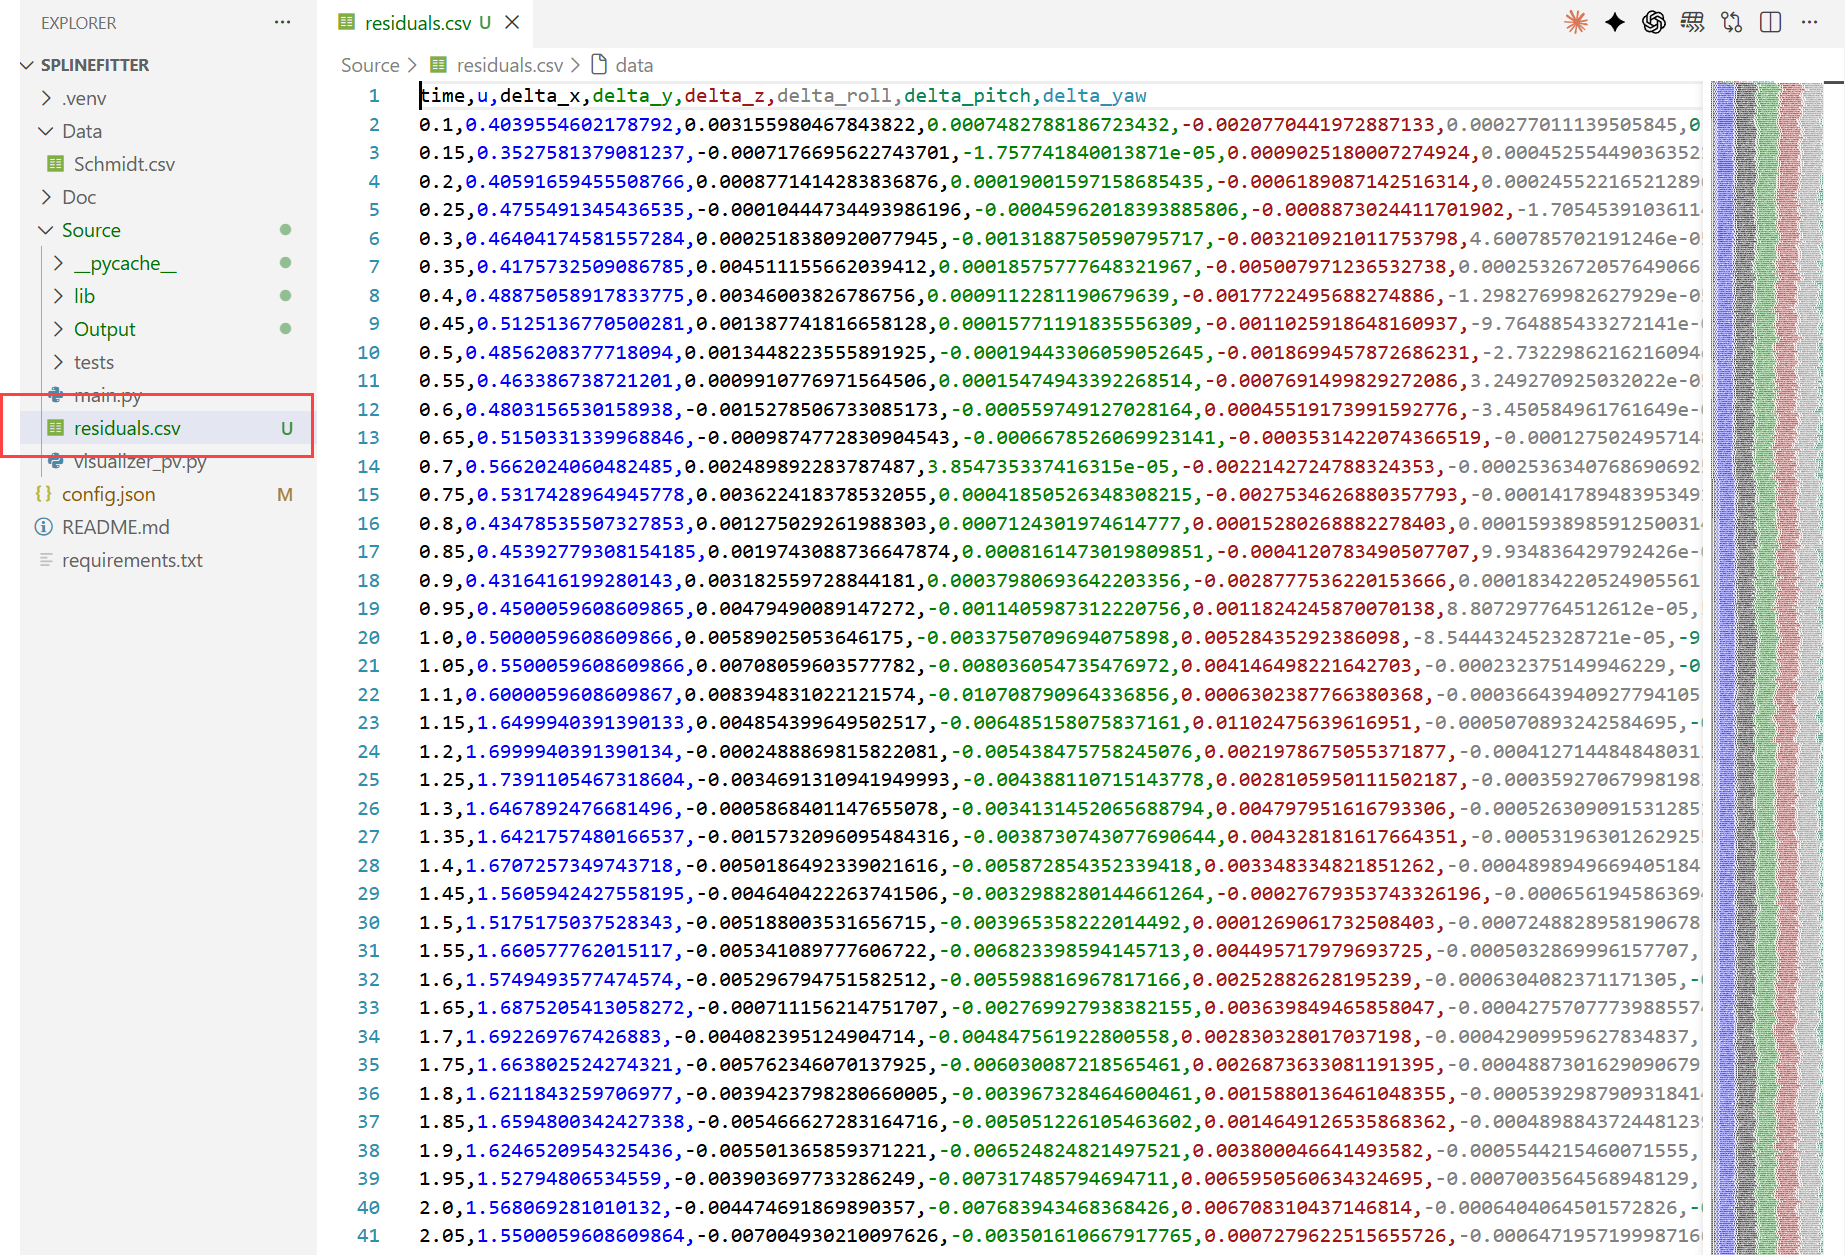This screenshot has height=1255, width=1845.
Task: Open config.json from the file tree
Action: pyautogui.click(x=108, y=494)
